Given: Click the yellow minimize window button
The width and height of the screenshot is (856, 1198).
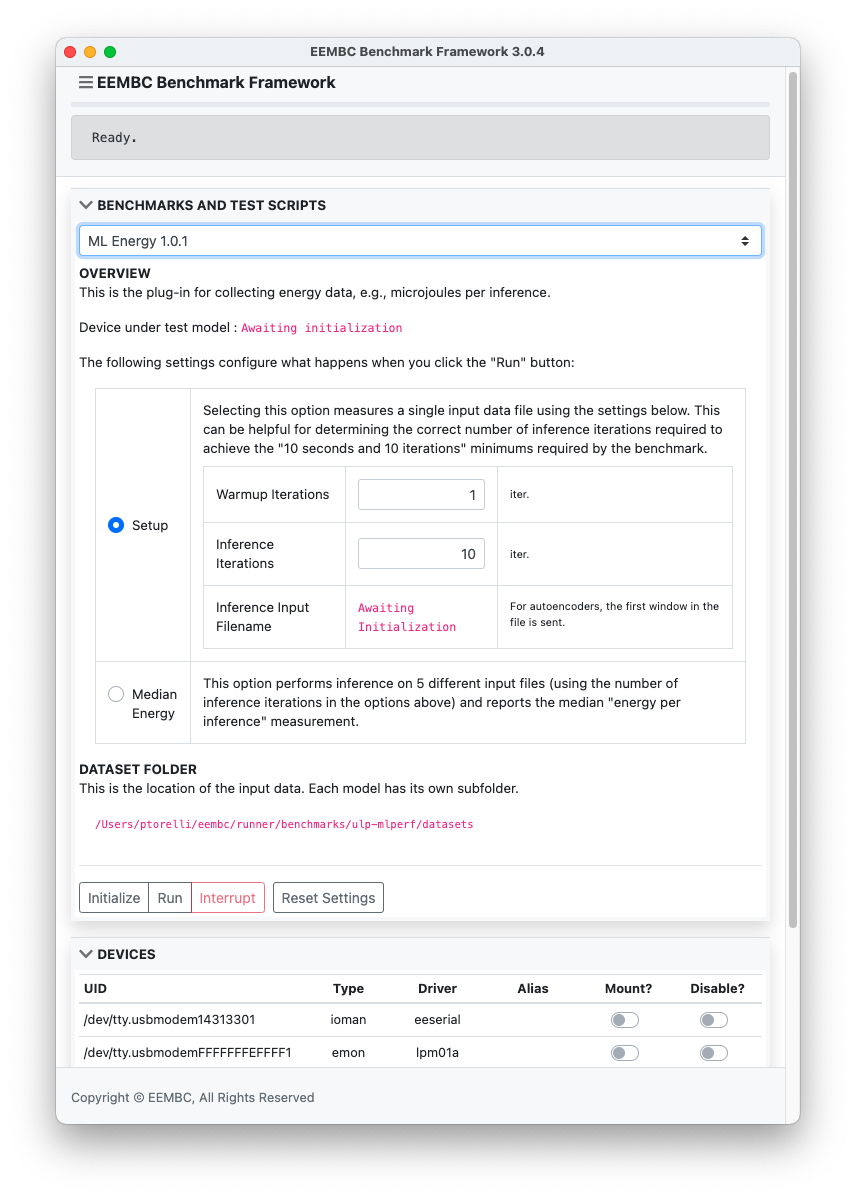Looking at the screenshot, I should click(x=90, y=52).
